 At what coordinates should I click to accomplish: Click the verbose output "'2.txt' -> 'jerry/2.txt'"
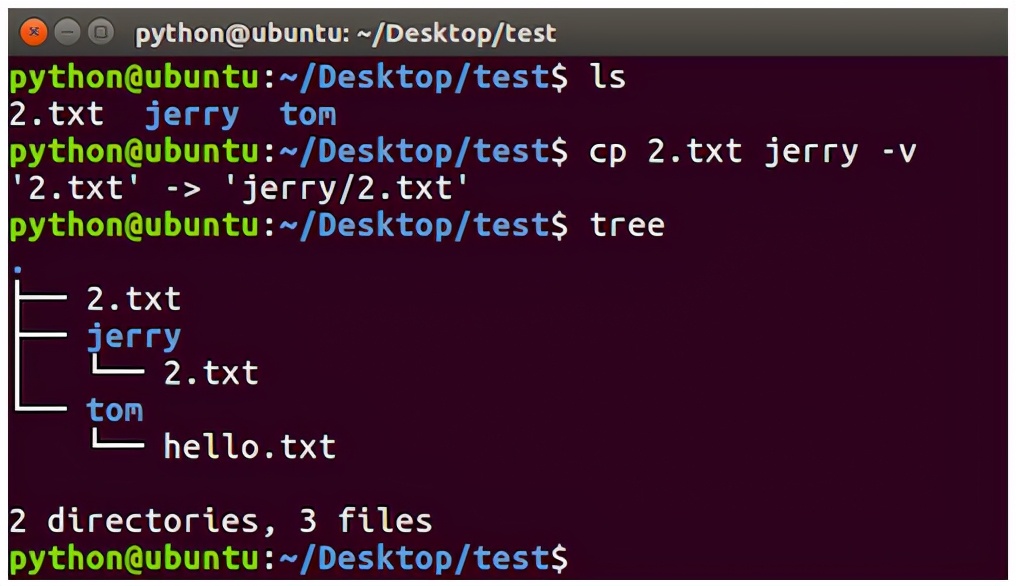click(239, 189)
